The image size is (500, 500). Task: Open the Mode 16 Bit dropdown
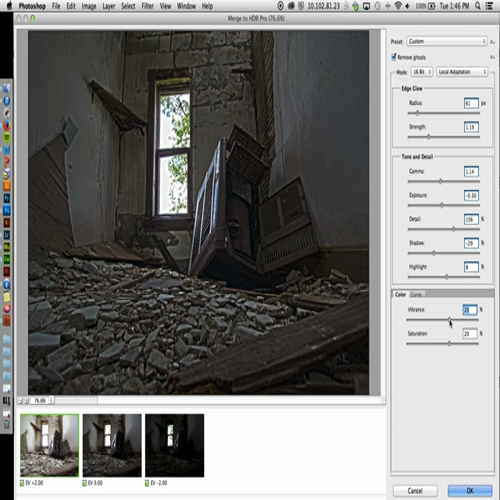[x=422, y=72]
